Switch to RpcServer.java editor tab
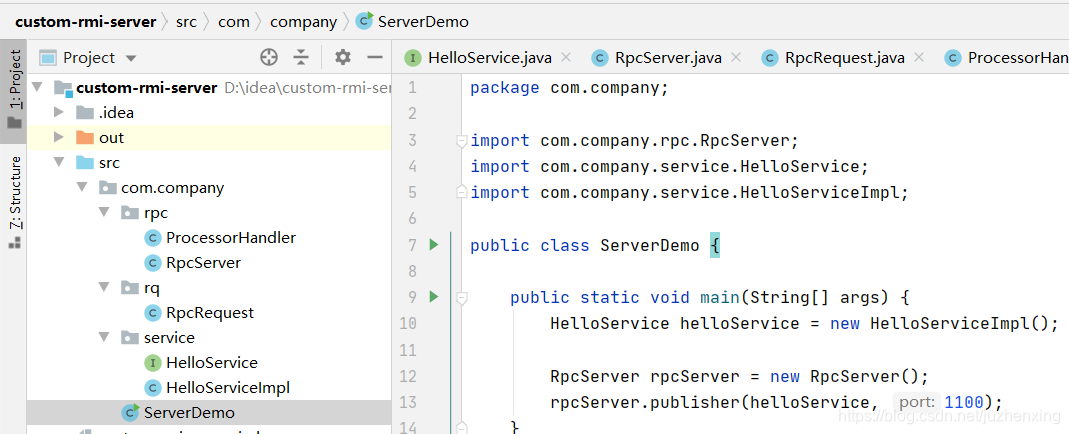 [667, 58]
